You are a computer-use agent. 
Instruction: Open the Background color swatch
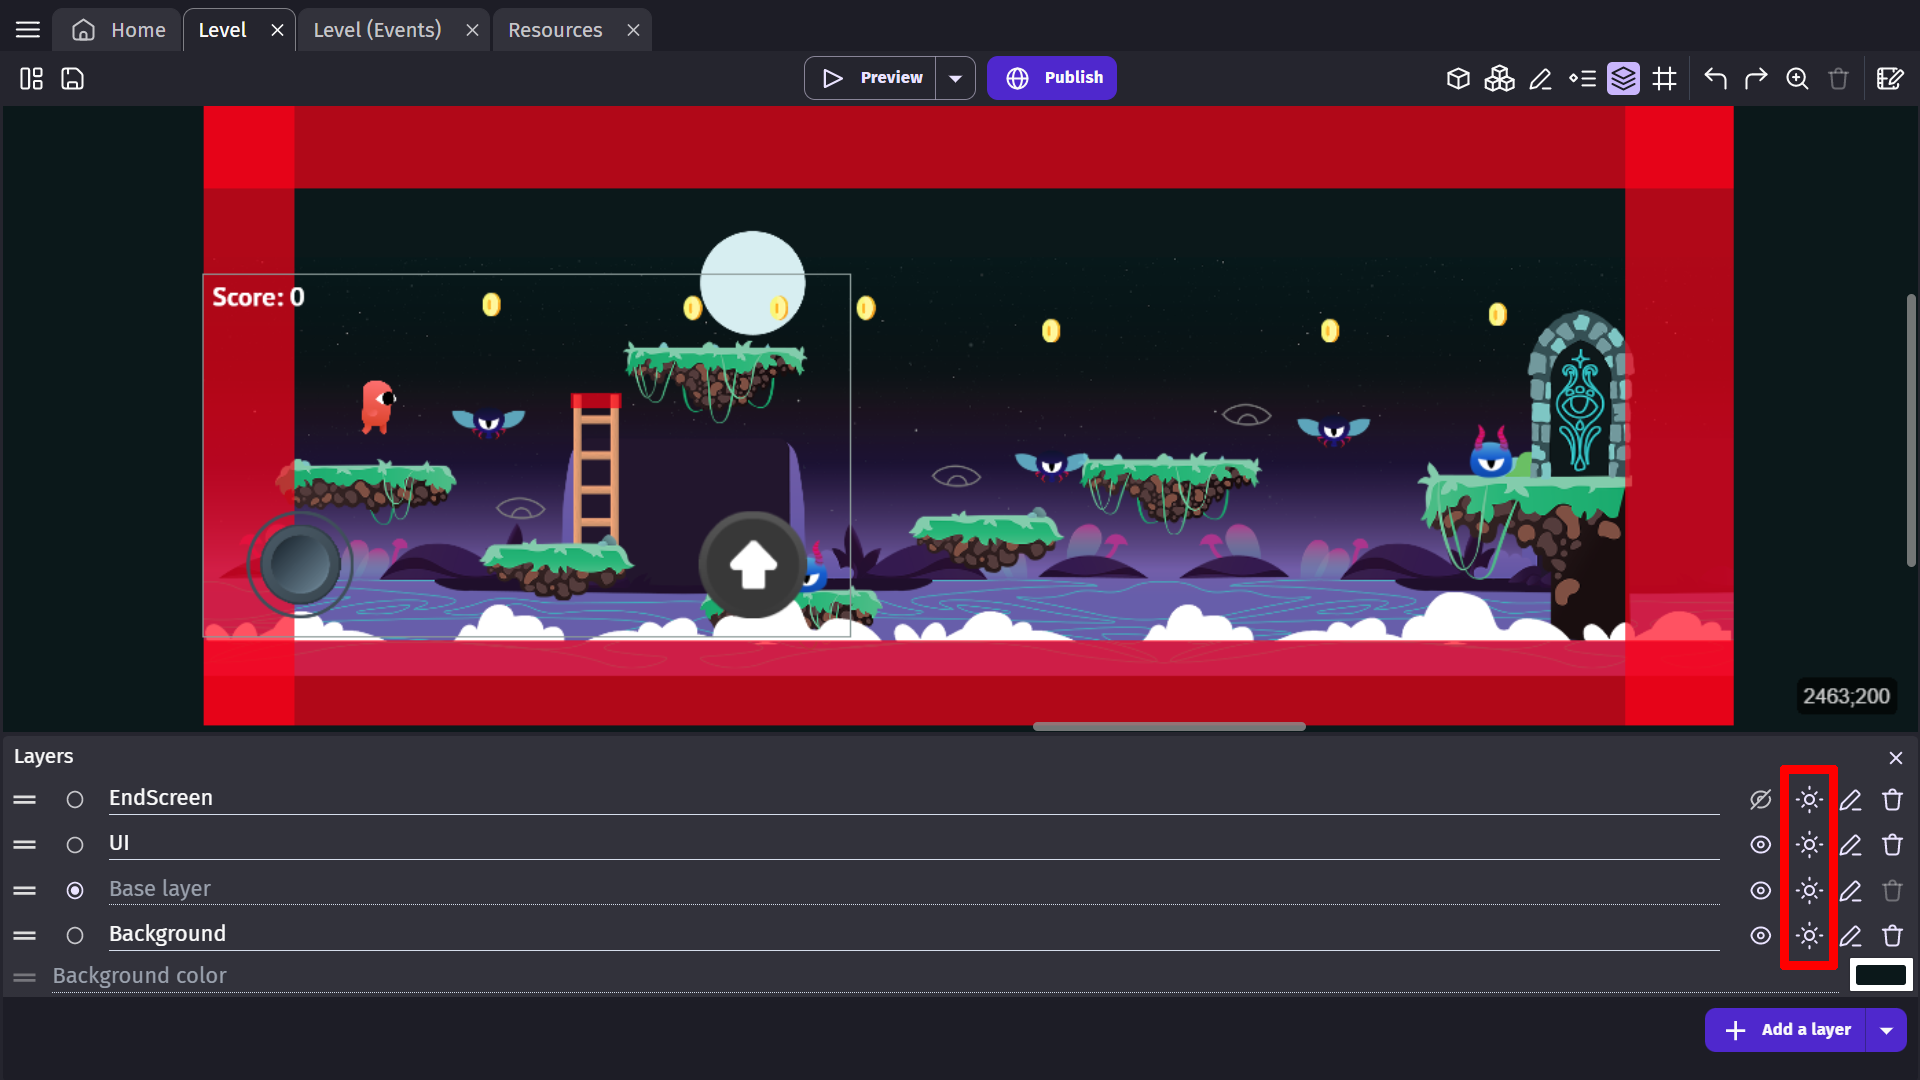[1880, 975]
